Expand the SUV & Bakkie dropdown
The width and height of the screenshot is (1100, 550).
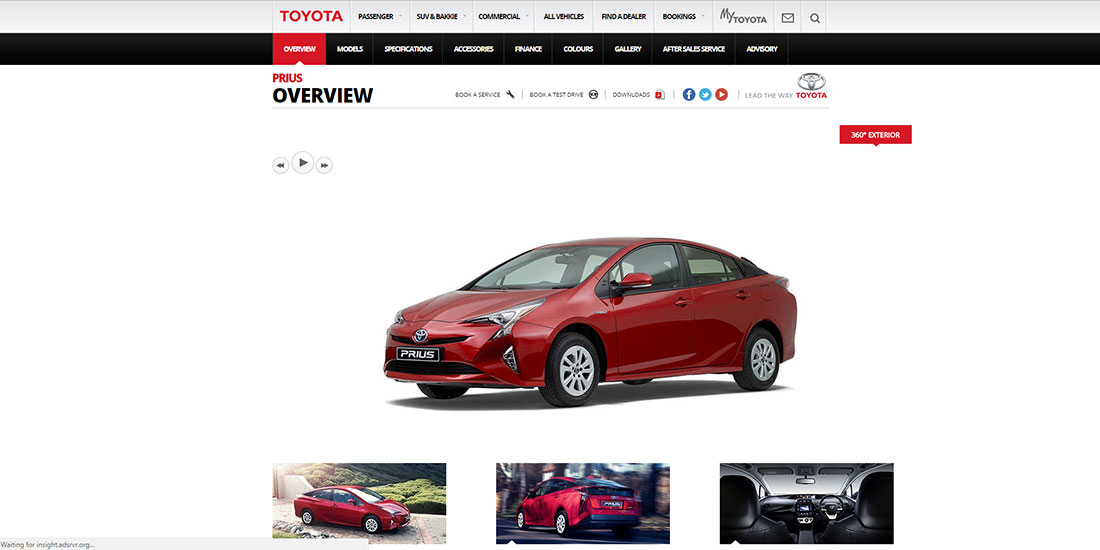(441, 17)
